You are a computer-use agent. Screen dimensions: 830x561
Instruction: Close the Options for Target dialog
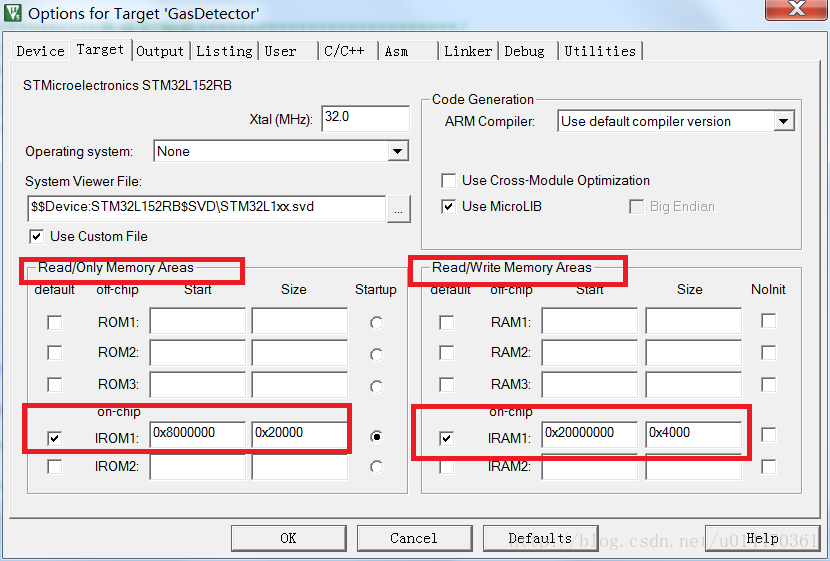click(x=796, y=10)
